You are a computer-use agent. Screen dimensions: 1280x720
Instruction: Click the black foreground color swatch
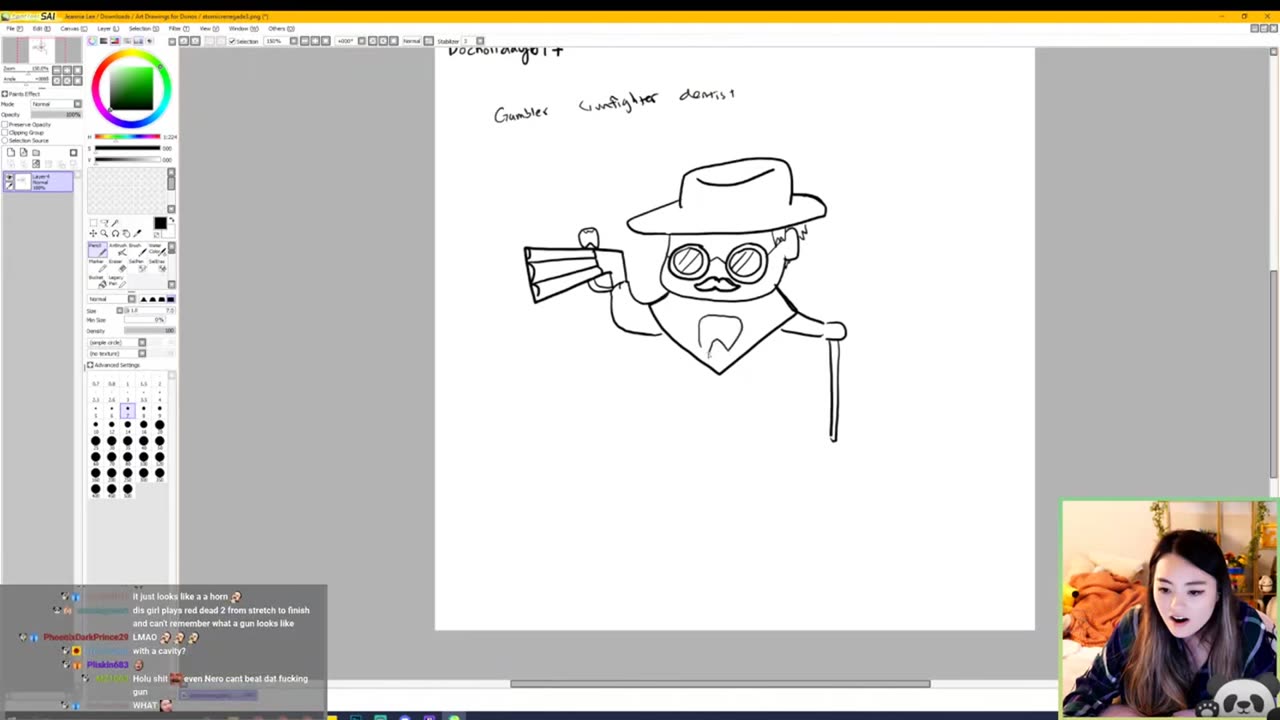(x=160, y=223)
